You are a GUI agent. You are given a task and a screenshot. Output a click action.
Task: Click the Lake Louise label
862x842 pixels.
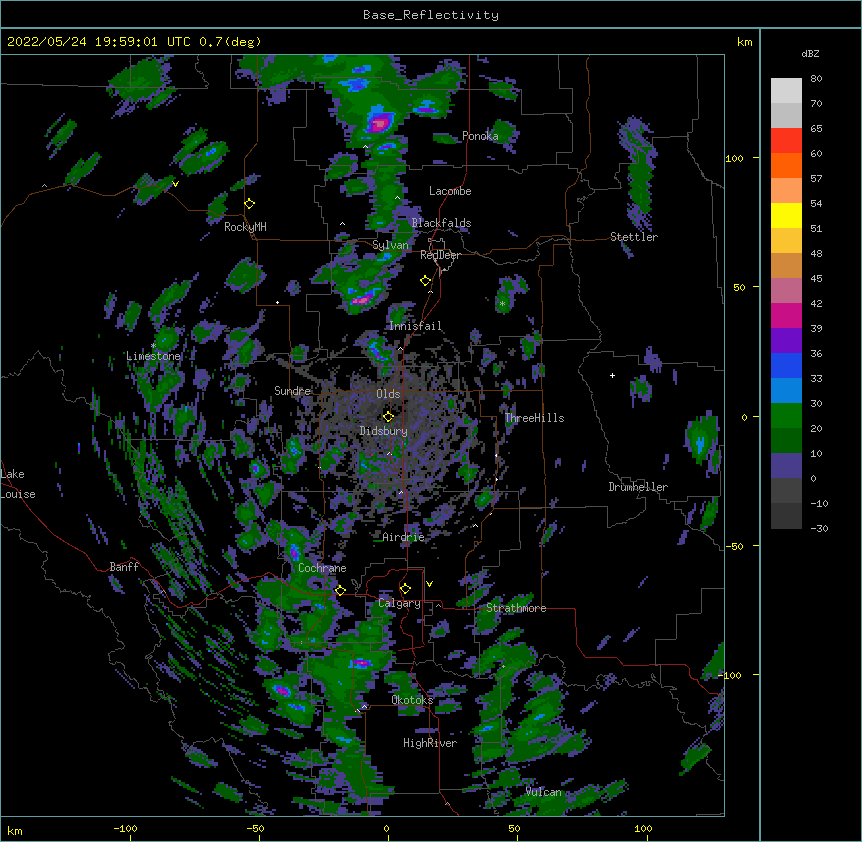pyautogui.click(x=16, y=484)
